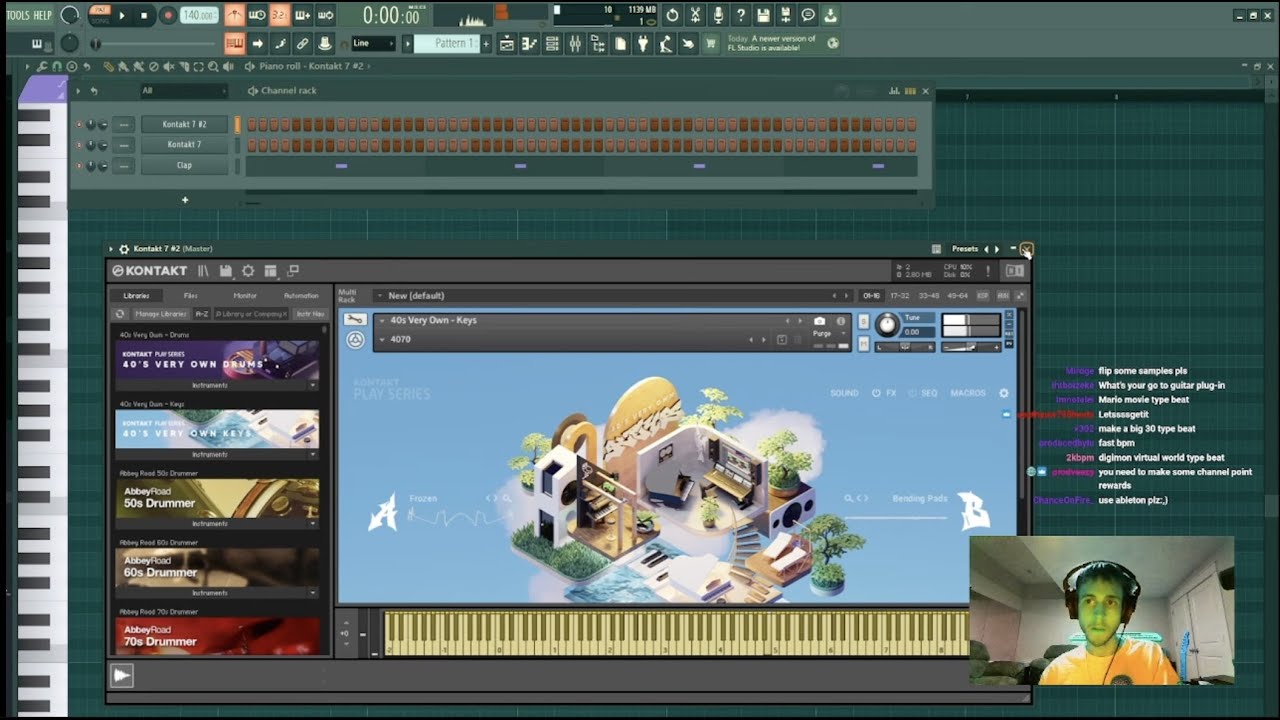Screen dimensions: 1280x720
Task: Open the TOOLS menu
Action: click(17, 15)
